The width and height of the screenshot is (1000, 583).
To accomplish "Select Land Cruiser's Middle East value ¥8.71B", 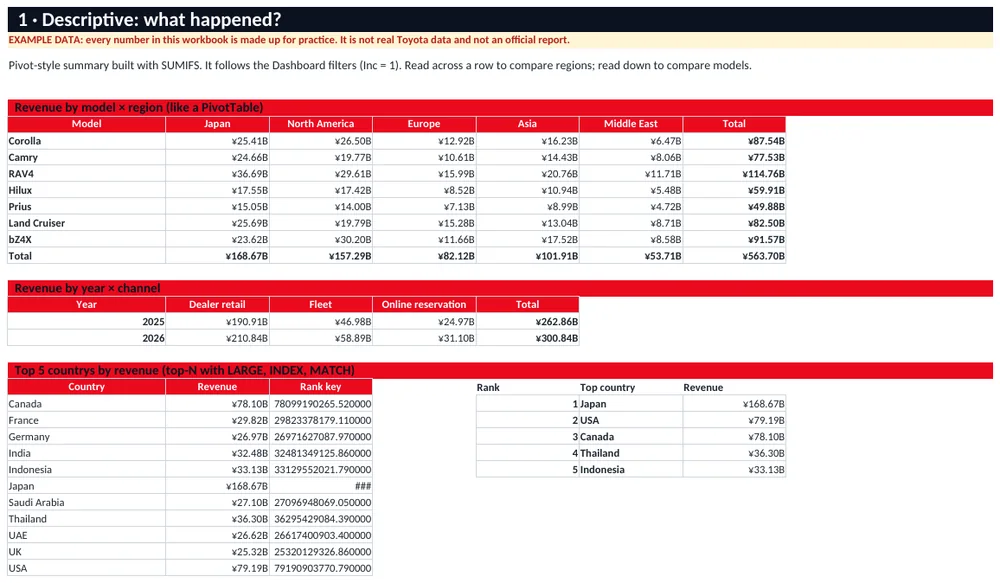I will coord(631,223).
